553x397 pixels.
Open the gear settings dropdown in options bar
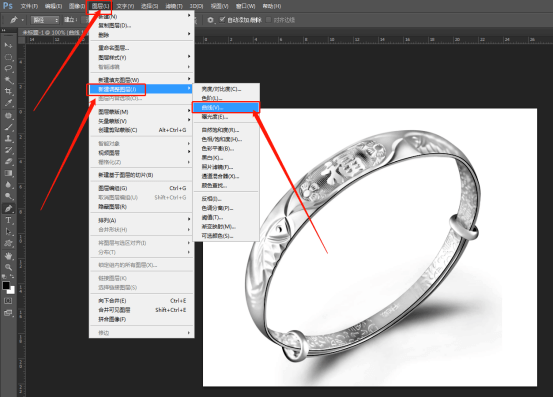click(x=211, y=20)
